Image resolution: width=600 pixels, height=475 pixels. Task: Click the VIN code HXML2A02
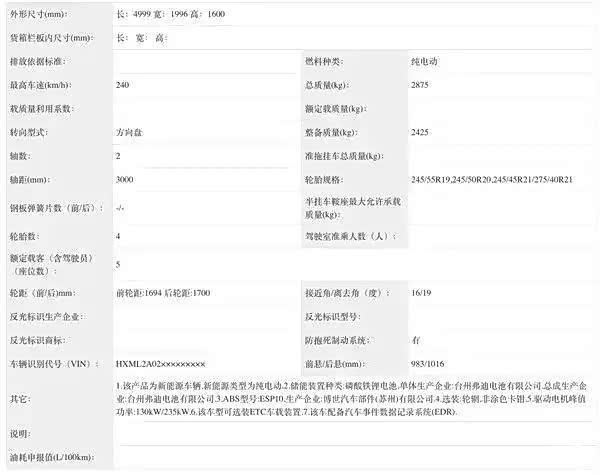(161, 364)
